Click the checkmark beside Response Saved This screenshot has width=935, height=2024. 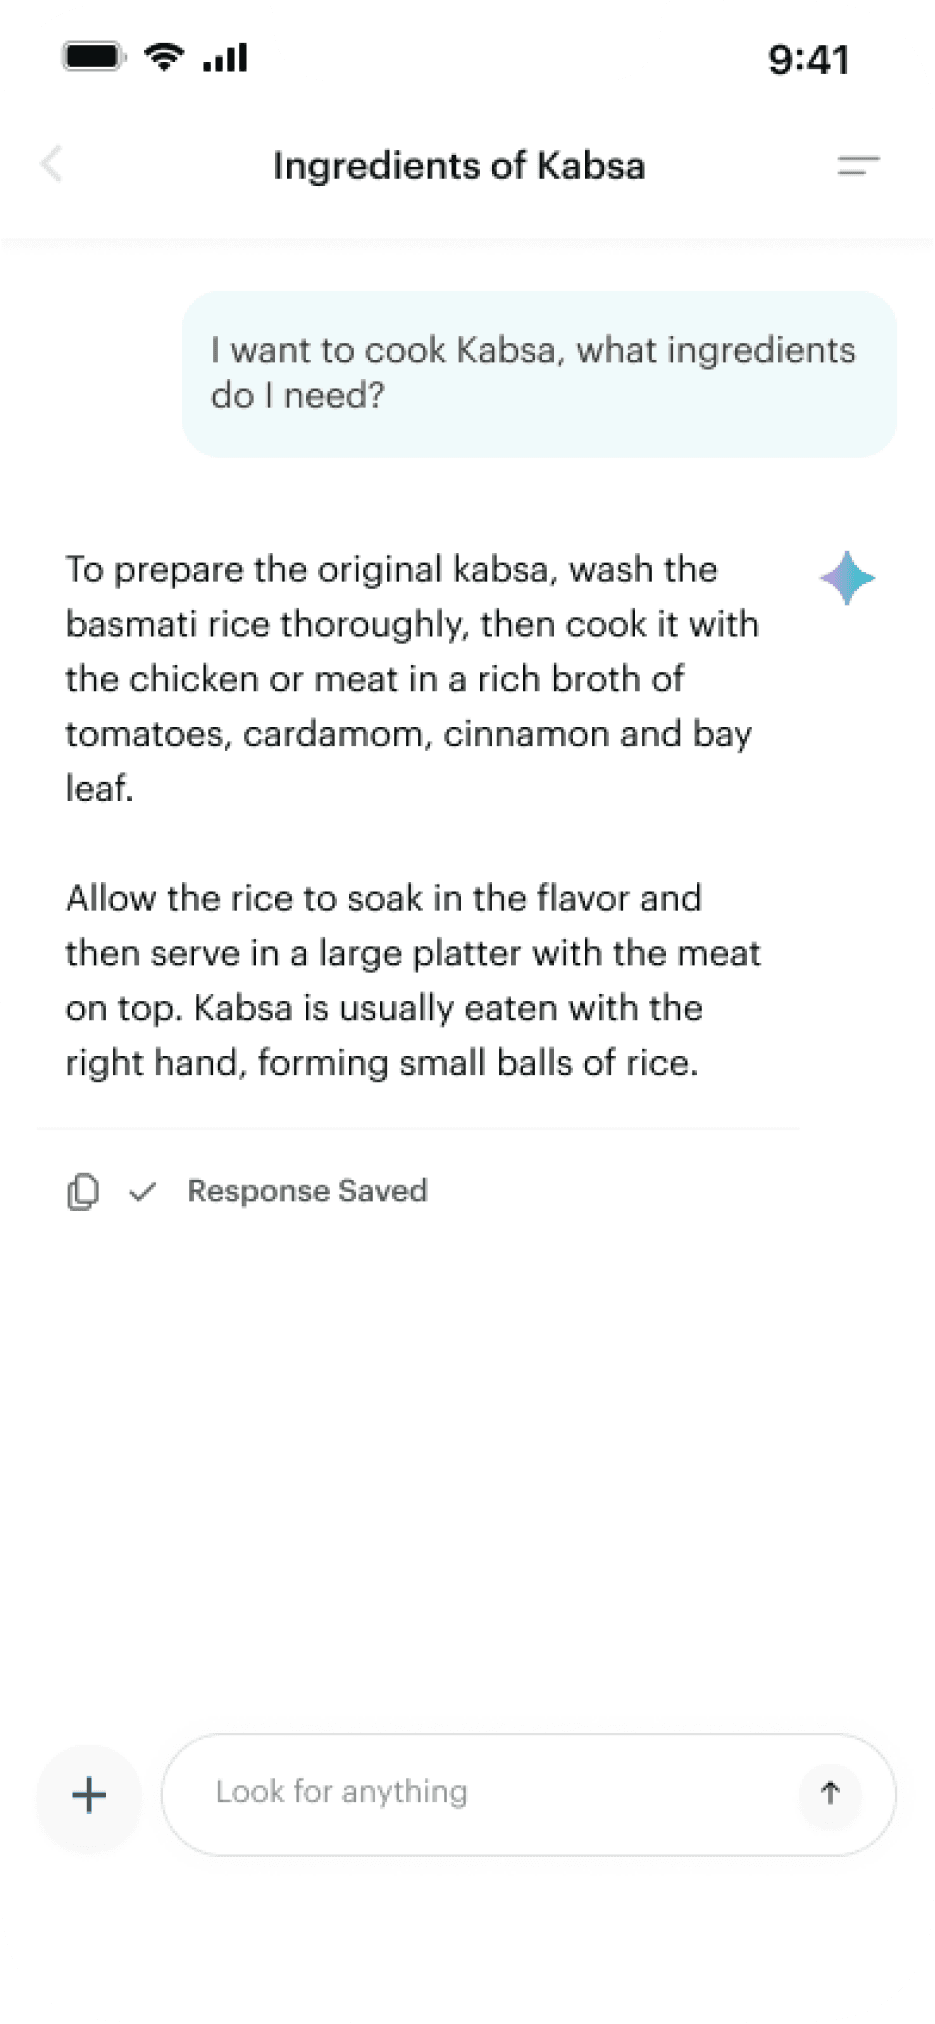pos(143,1191)
